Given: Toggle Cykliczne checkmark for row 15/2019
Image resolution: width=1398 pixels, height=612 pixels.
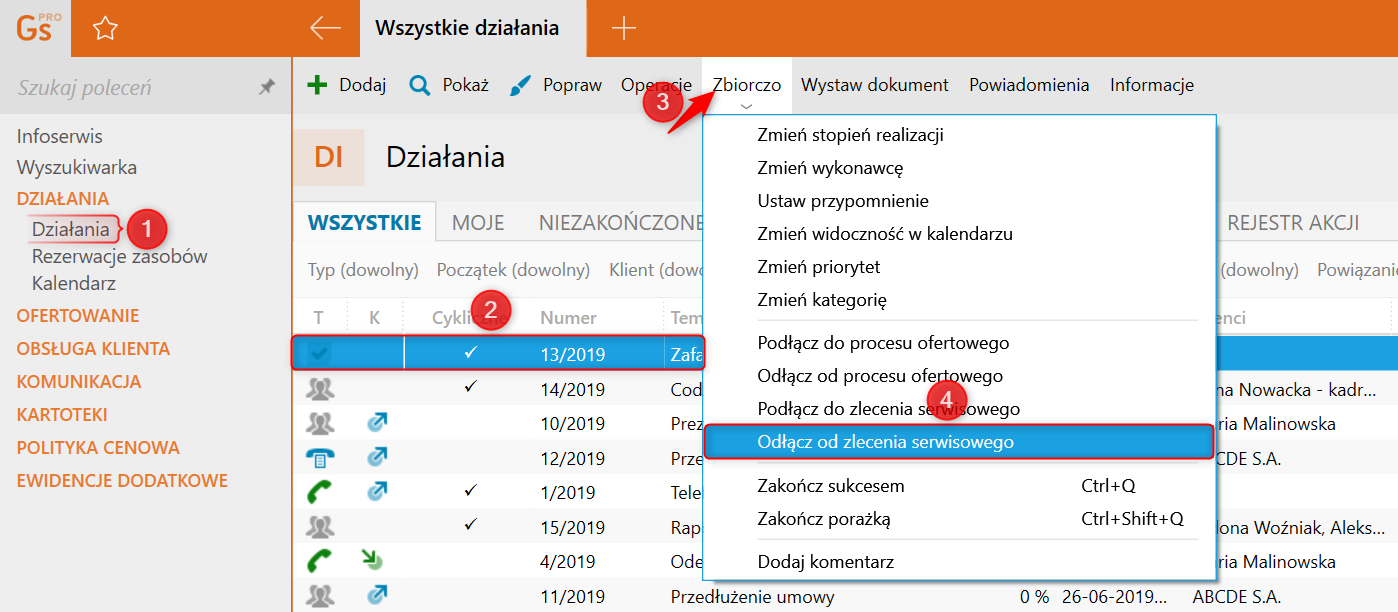Looking at the screenshot, I should click(x=472, y=524).
